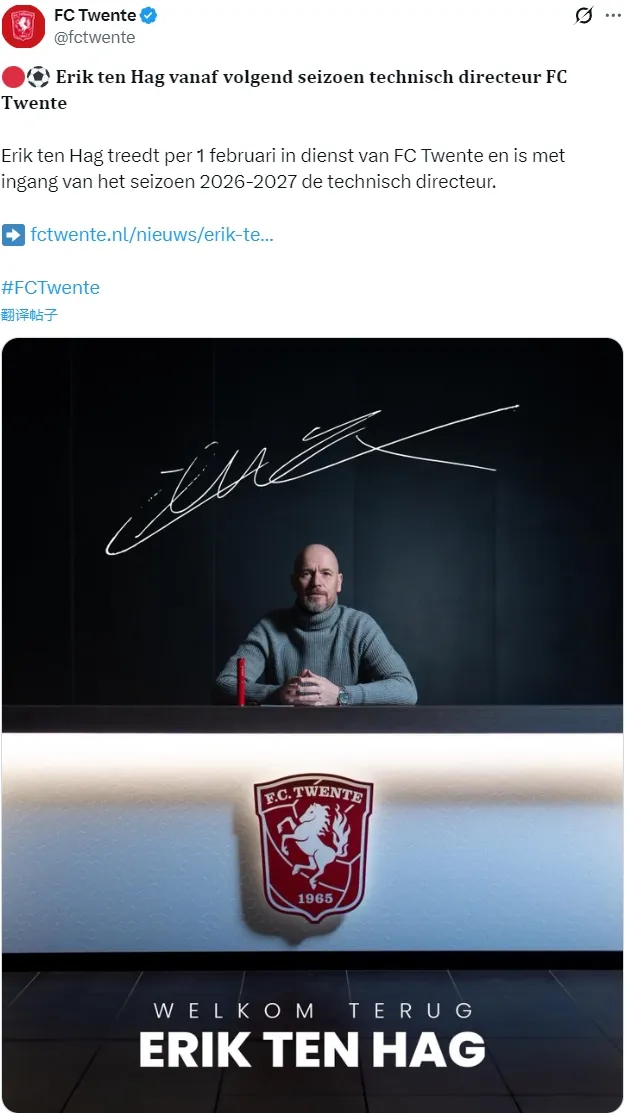Click the large ERIK TEN HAG title
Image resolution: width=627 pixels, height=1113 pixels.
click(312, 1049)
